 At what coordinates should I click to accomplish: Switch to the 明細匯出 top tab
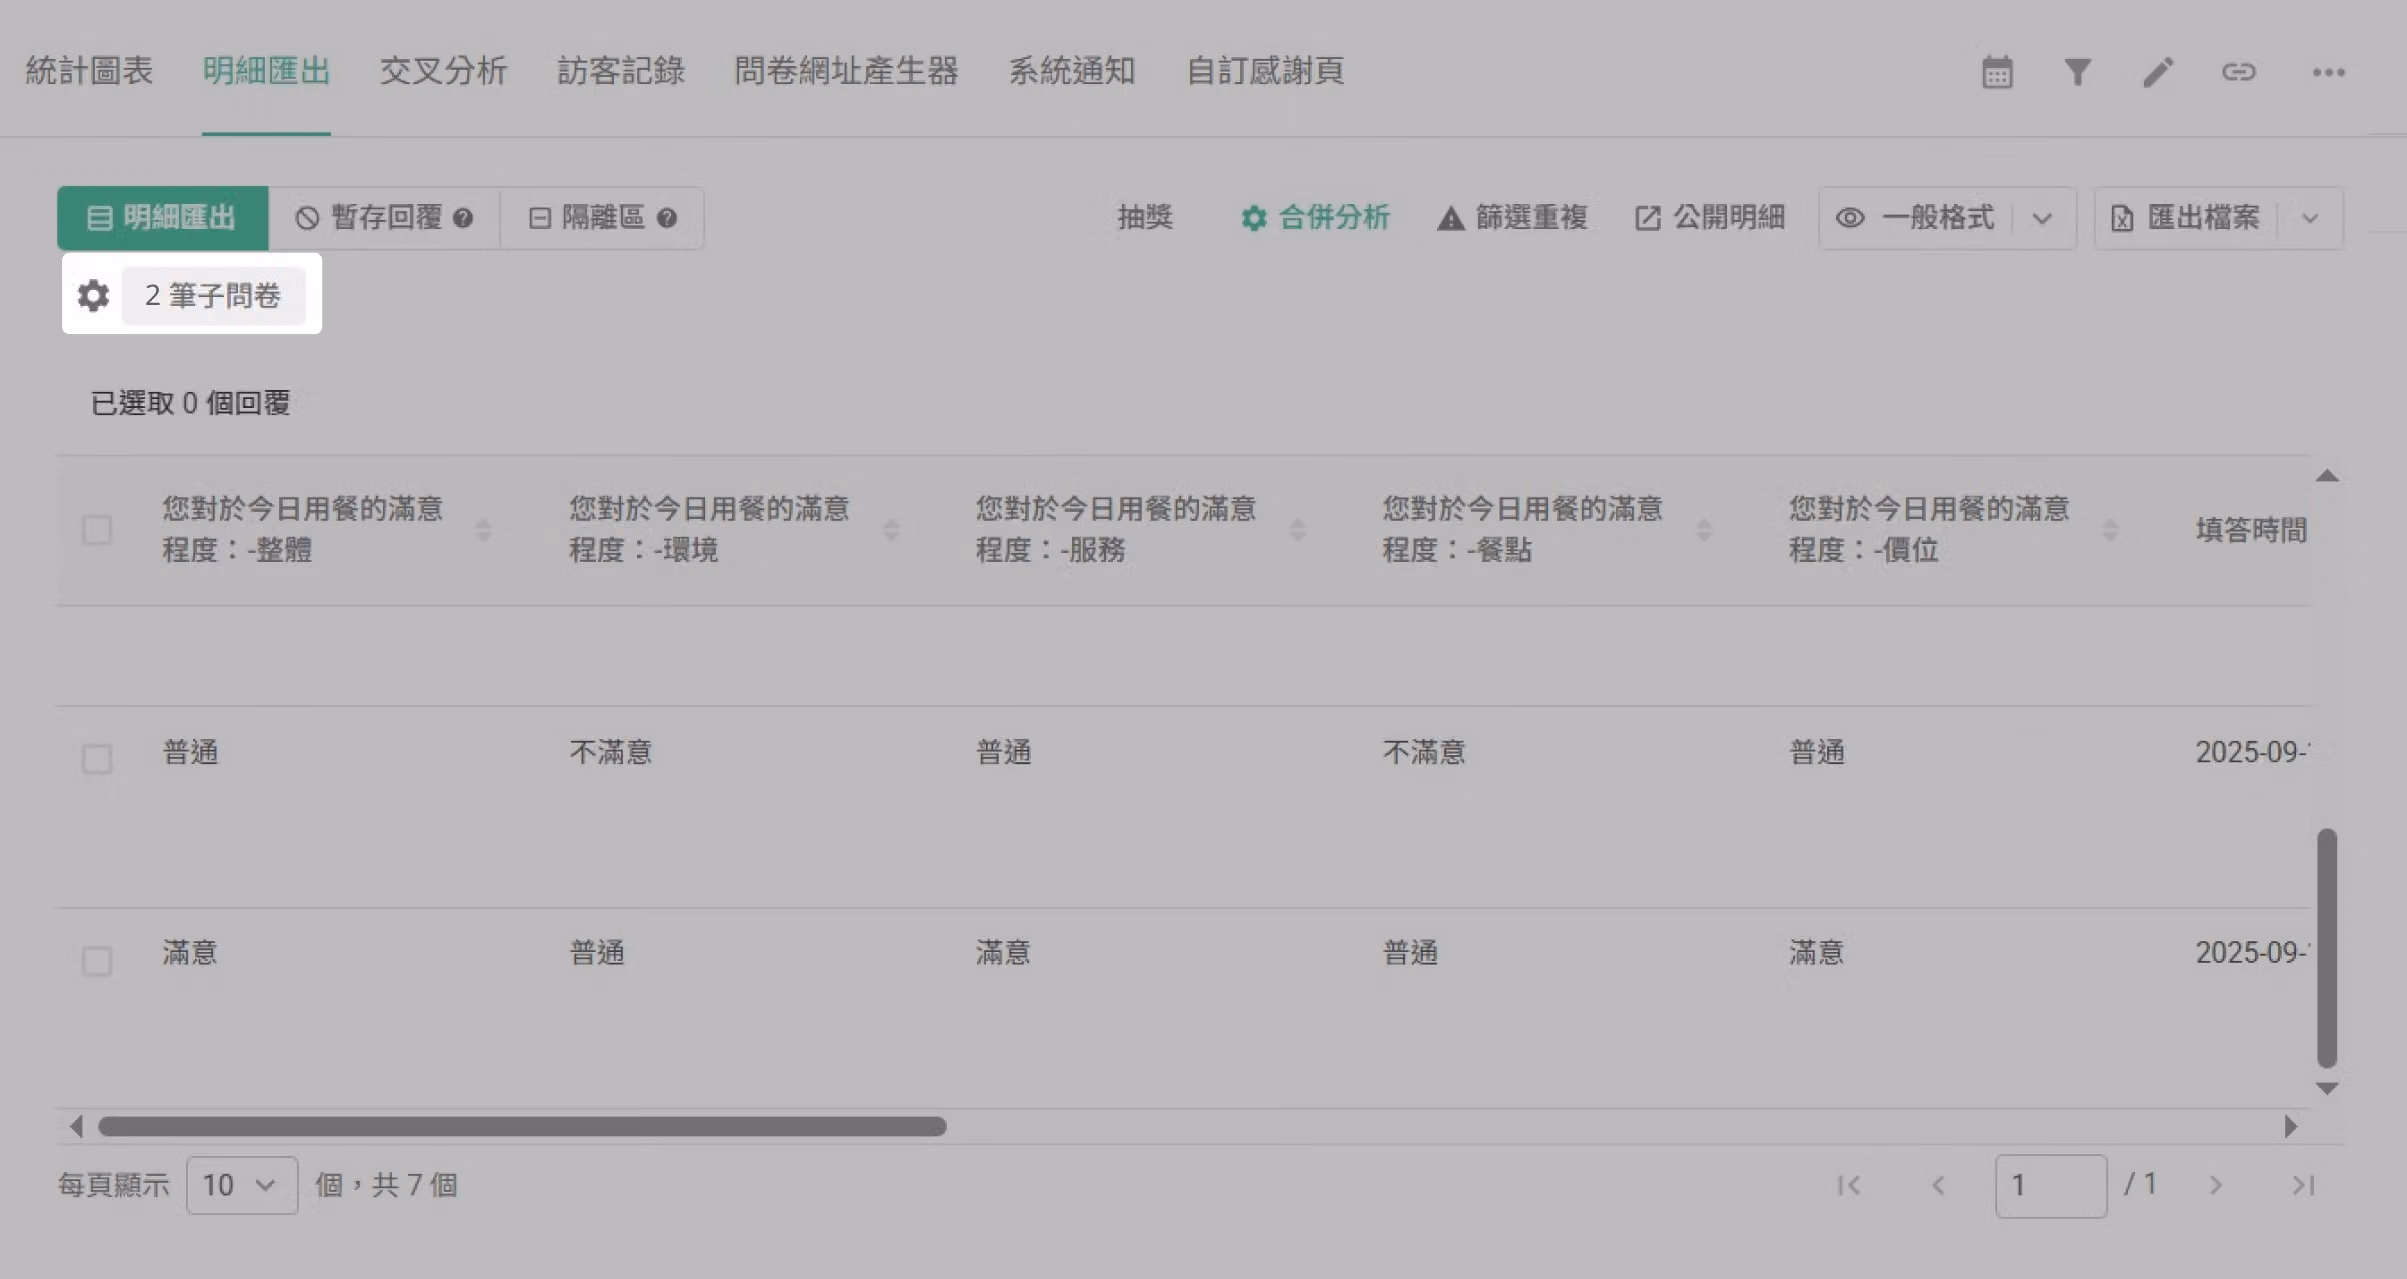[x=266, y=71]
